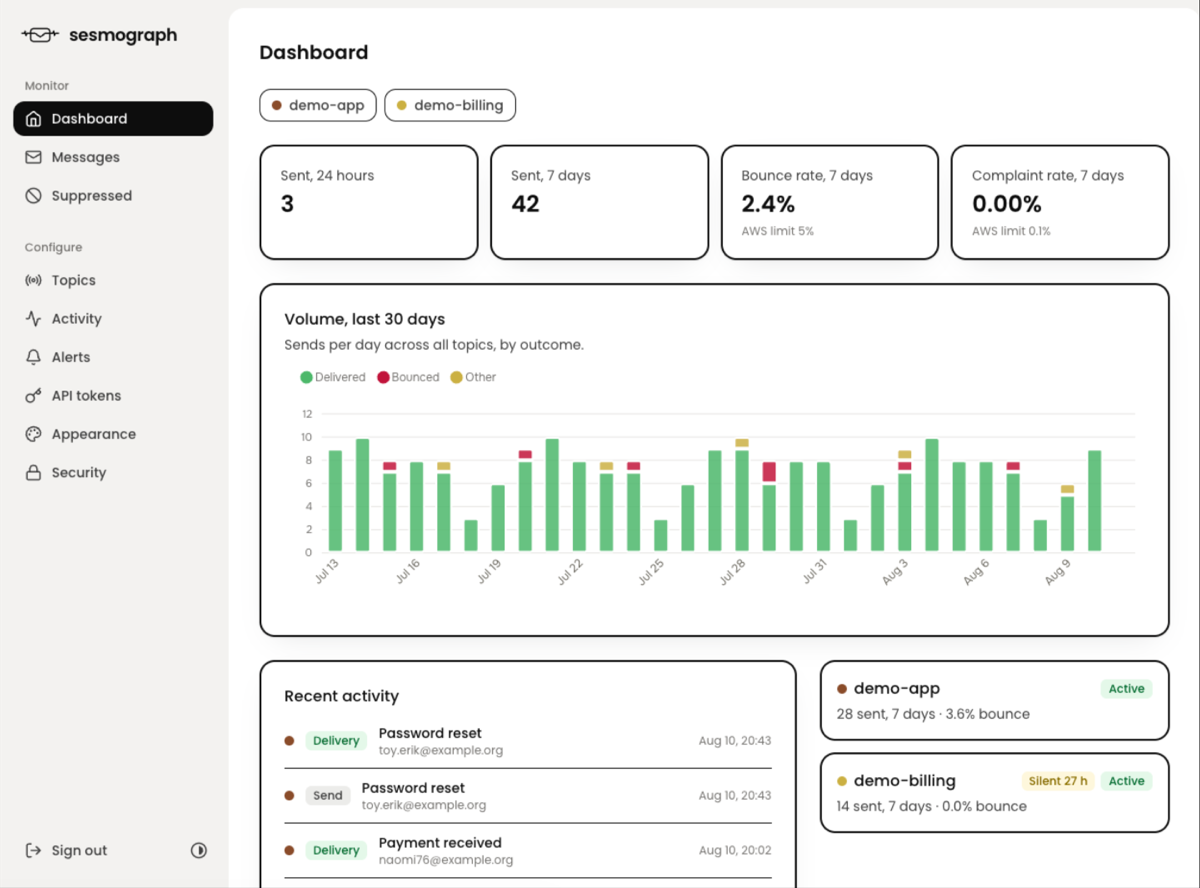1200x888 pixels.
Task: Navigate to Alerts settings
Action: 113,357
